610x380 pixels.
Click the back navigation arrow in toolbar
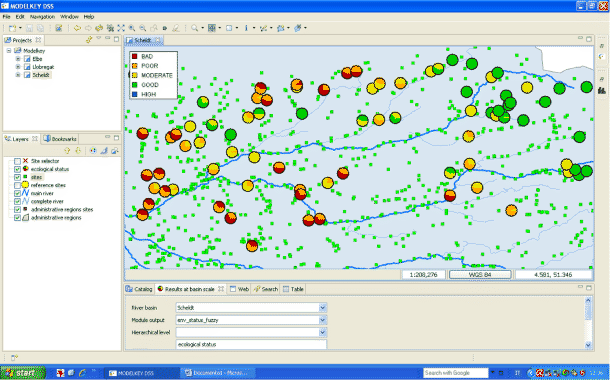coord(77,28)
